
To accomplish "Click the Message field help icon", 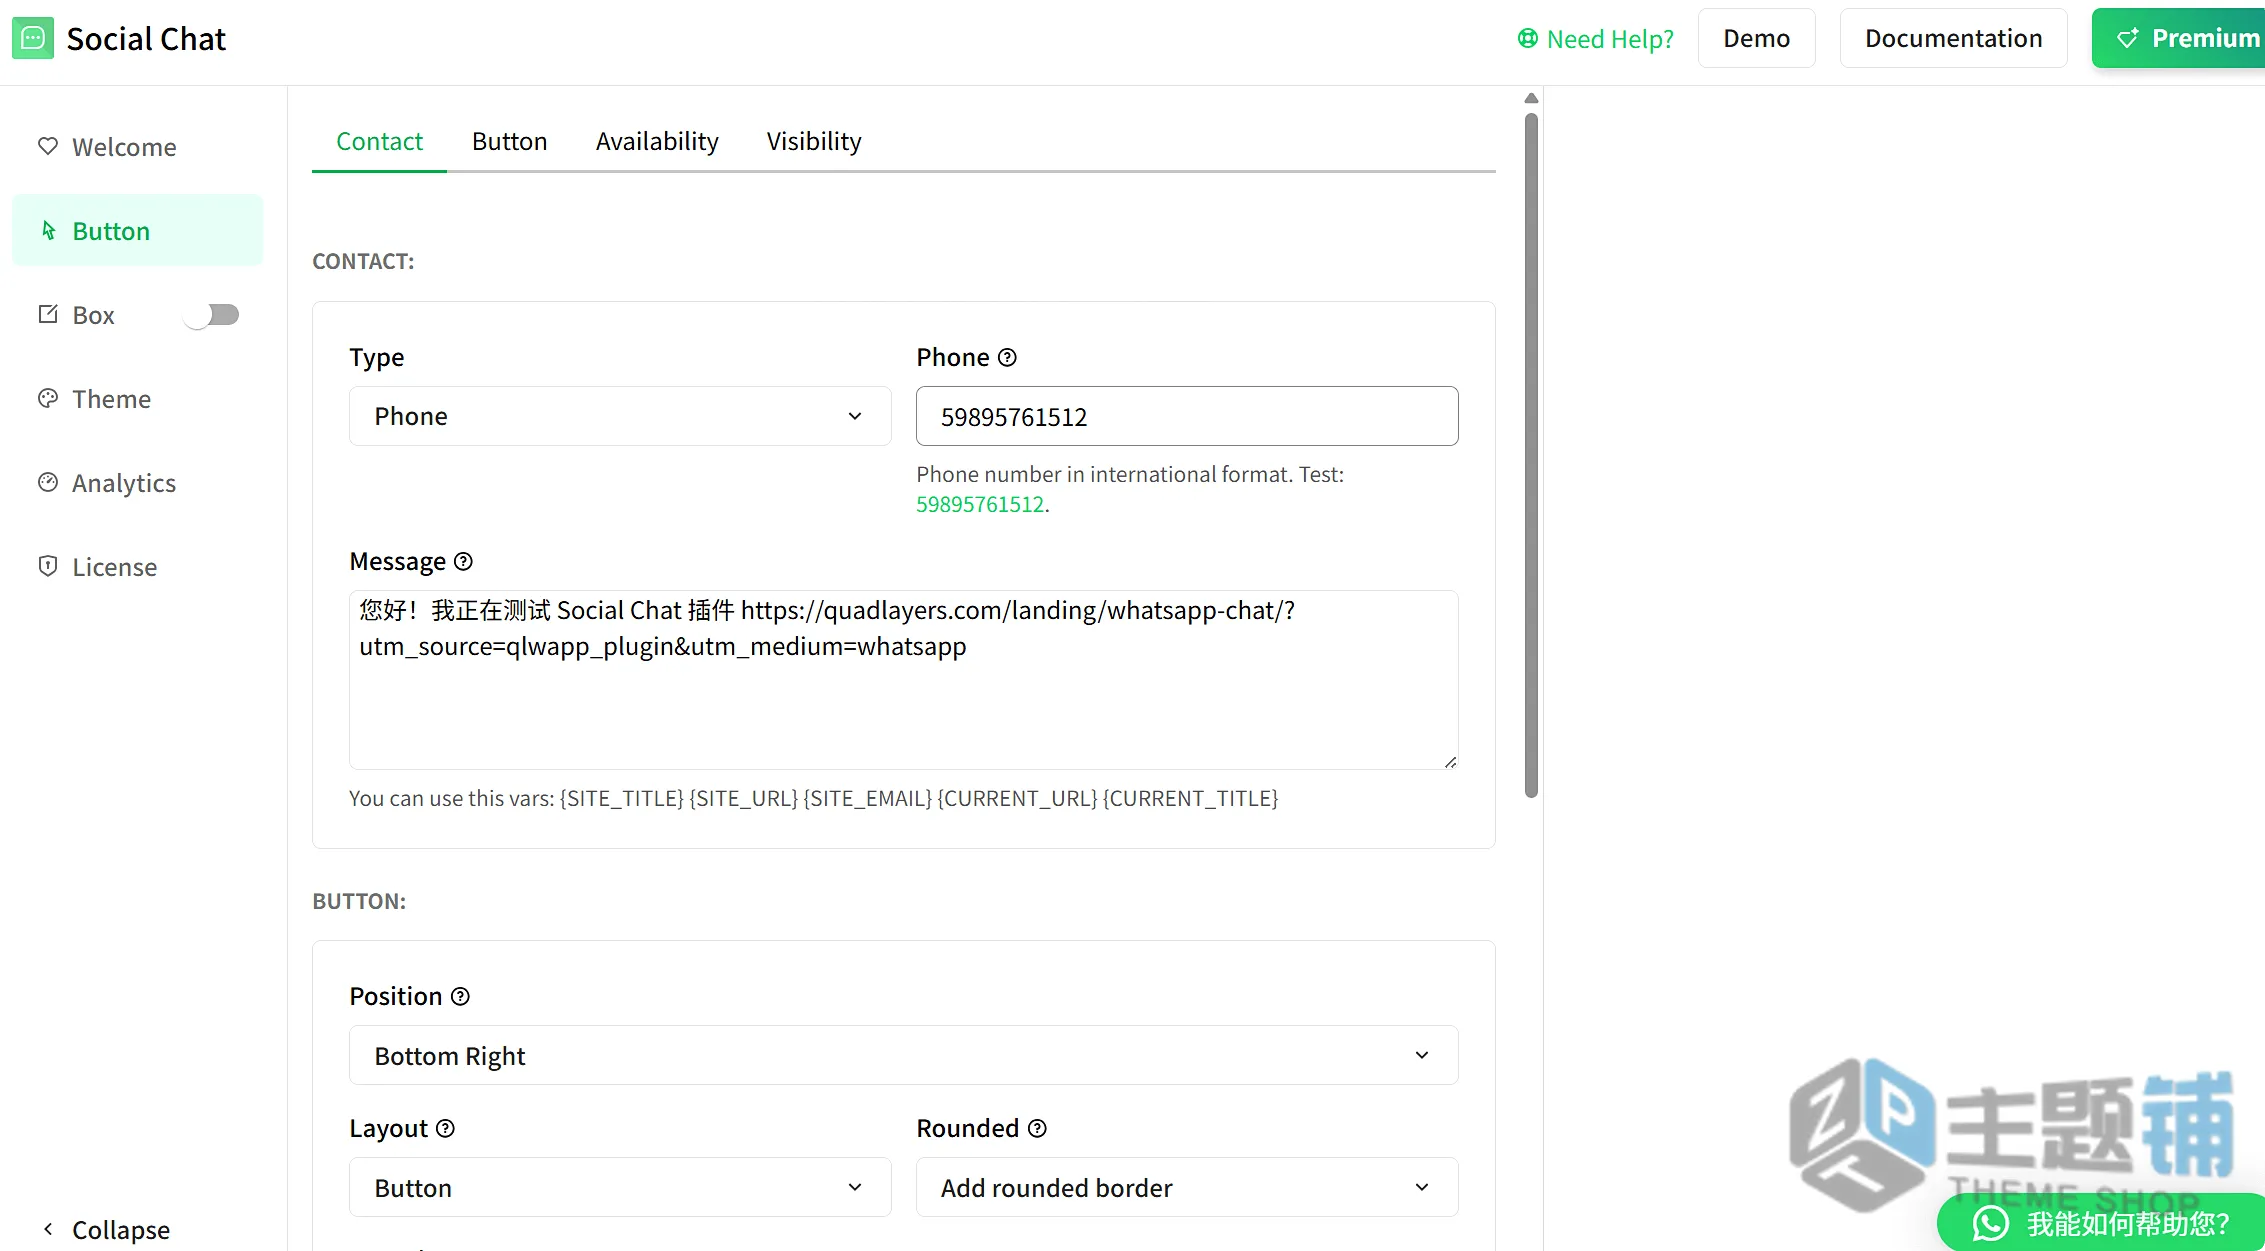I will coord(463,561).
